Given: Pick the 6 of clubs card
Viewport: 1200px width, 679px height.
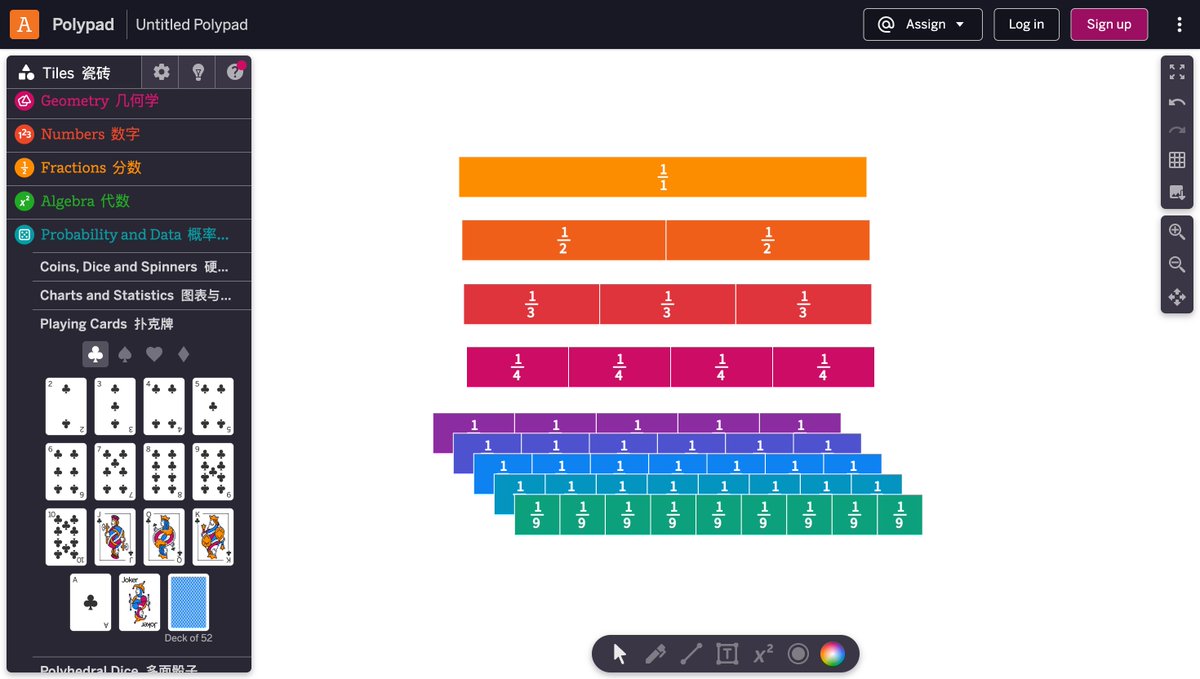Looking at the screenshot, I should pos(66,471).
